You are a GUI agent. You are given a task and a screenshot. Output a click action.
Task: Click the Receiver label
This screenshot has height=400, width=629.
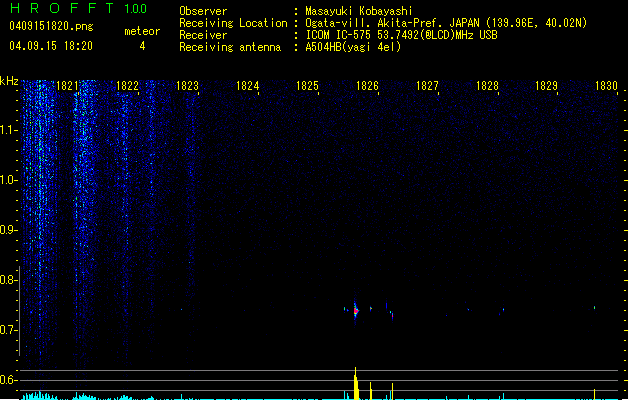(x=203, y=35)
